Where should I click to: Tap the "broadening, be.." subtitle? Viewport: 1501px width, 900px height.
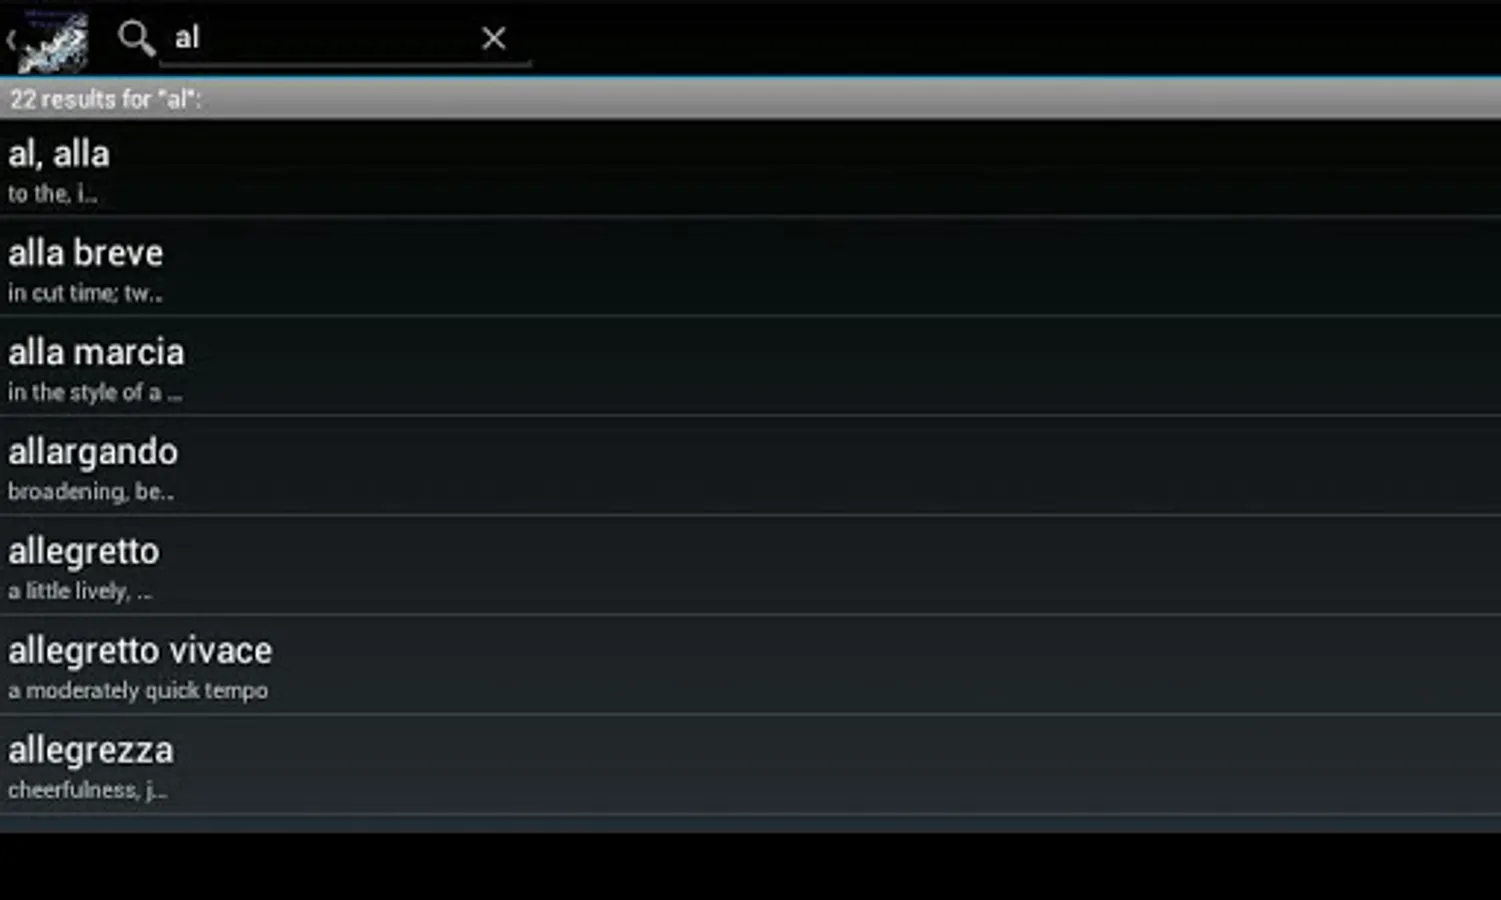tap(91, 492)
